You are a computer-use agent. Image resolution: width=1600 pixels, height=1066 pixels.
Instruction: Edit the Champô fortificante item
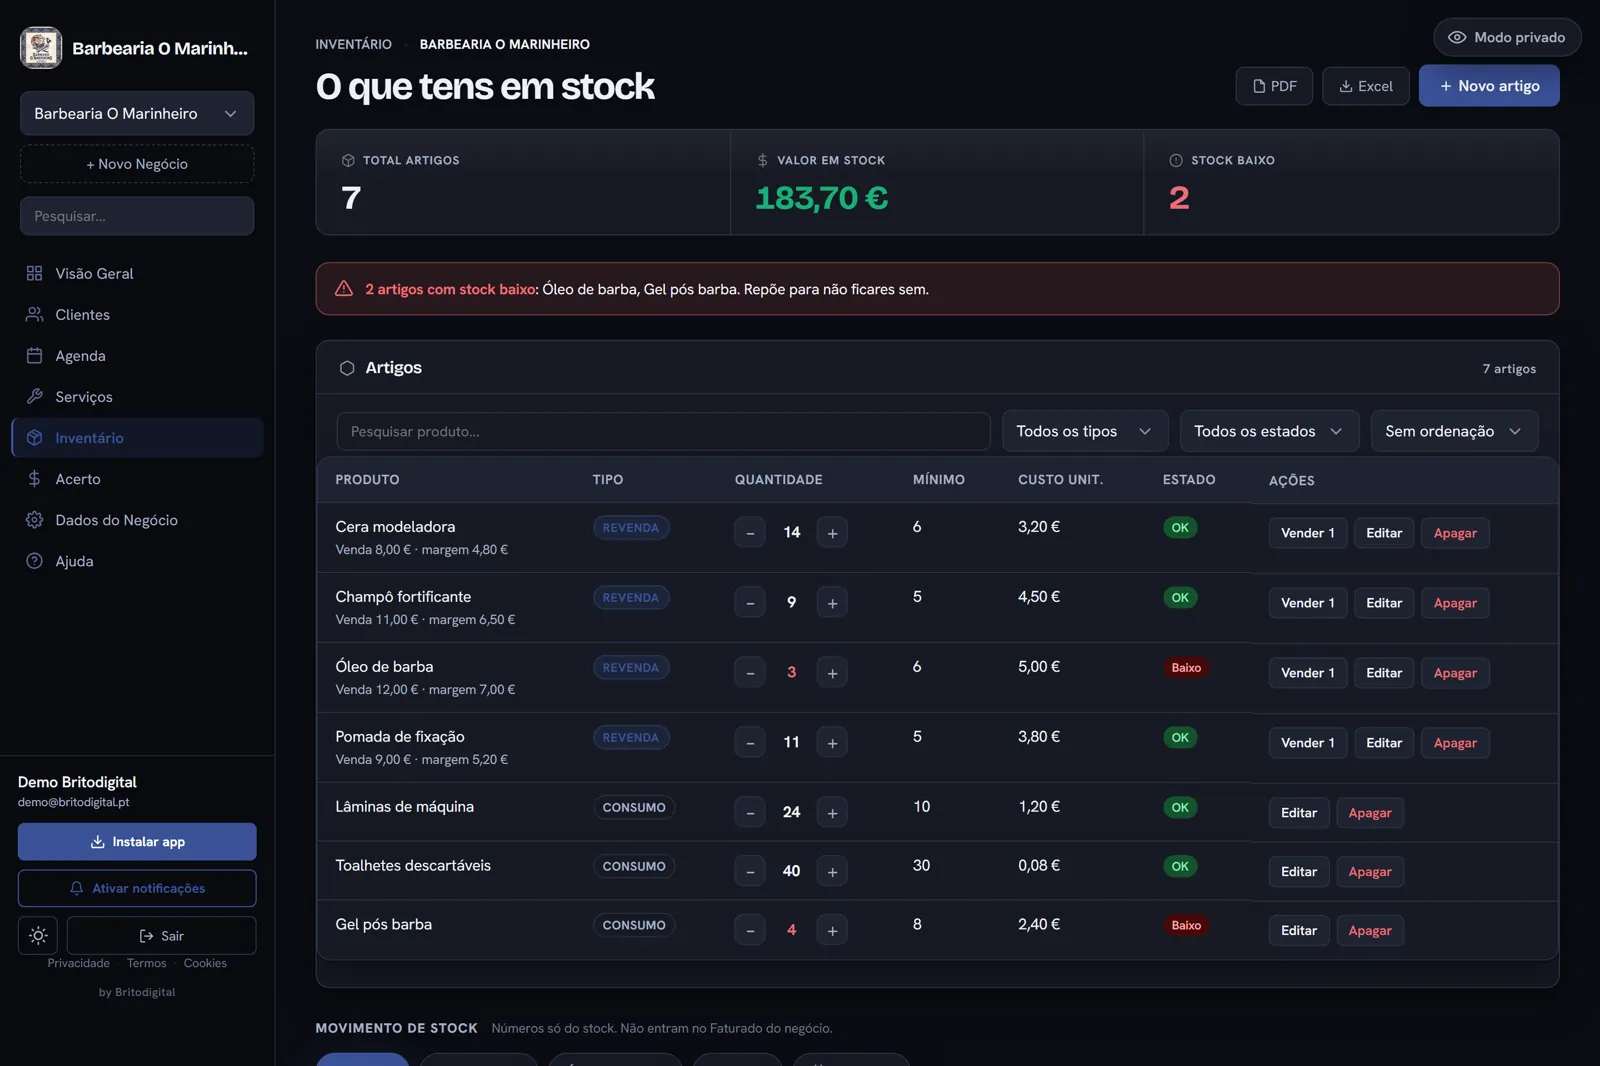point(1384,603)
